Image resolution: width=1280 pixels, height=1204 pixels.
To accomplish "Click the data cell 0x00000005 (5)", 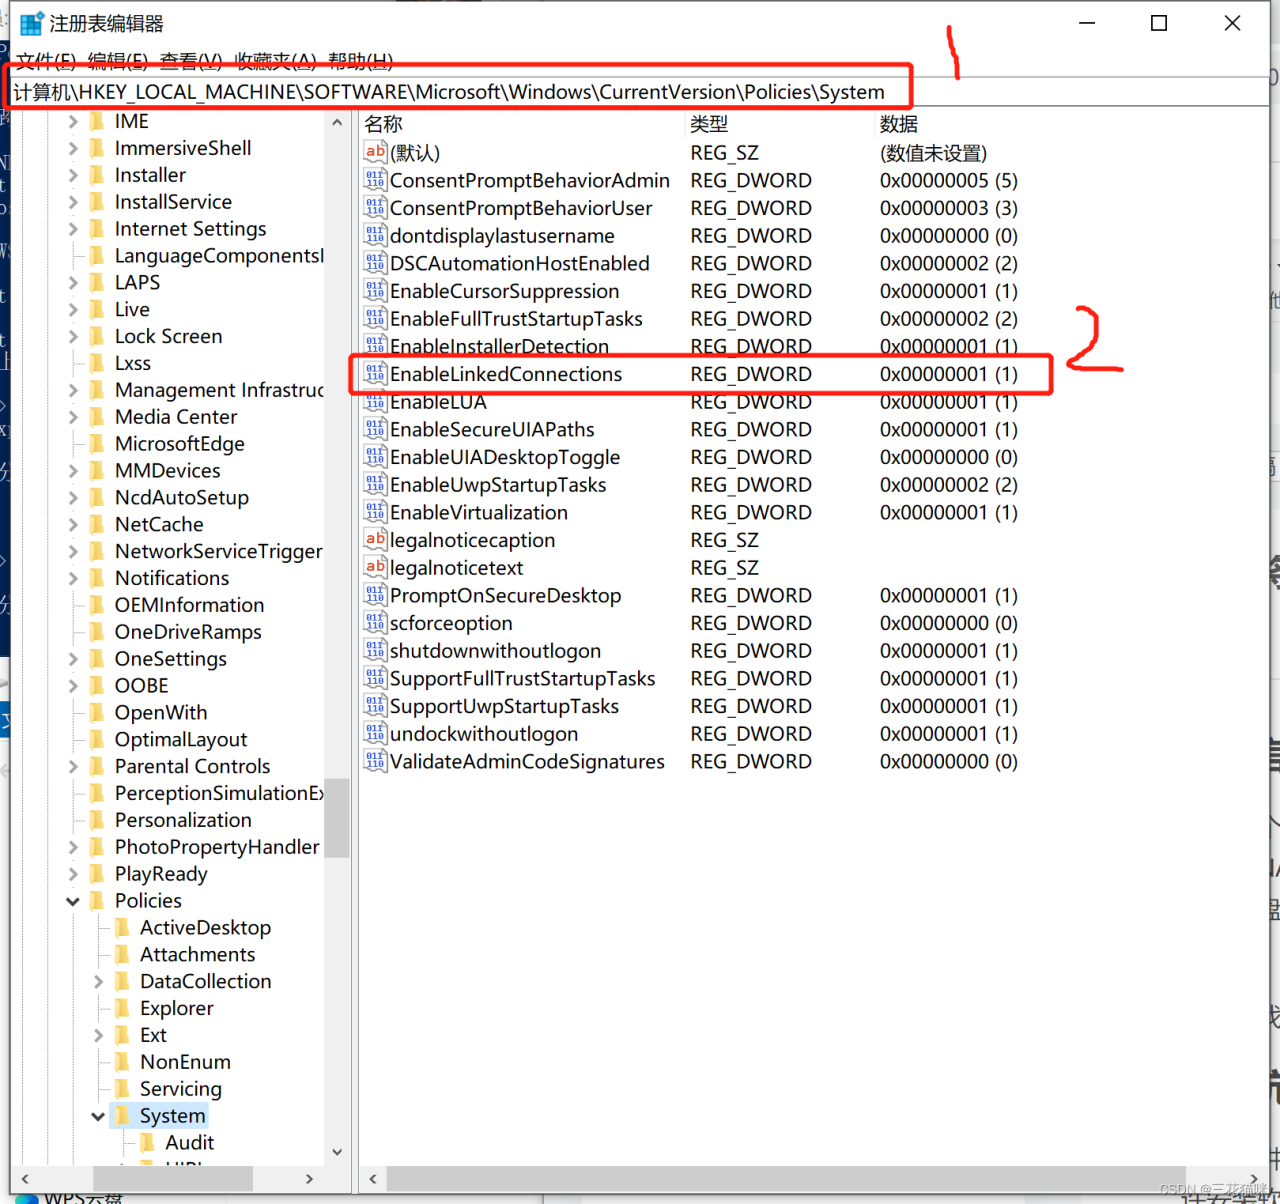I will click(949, 180).
